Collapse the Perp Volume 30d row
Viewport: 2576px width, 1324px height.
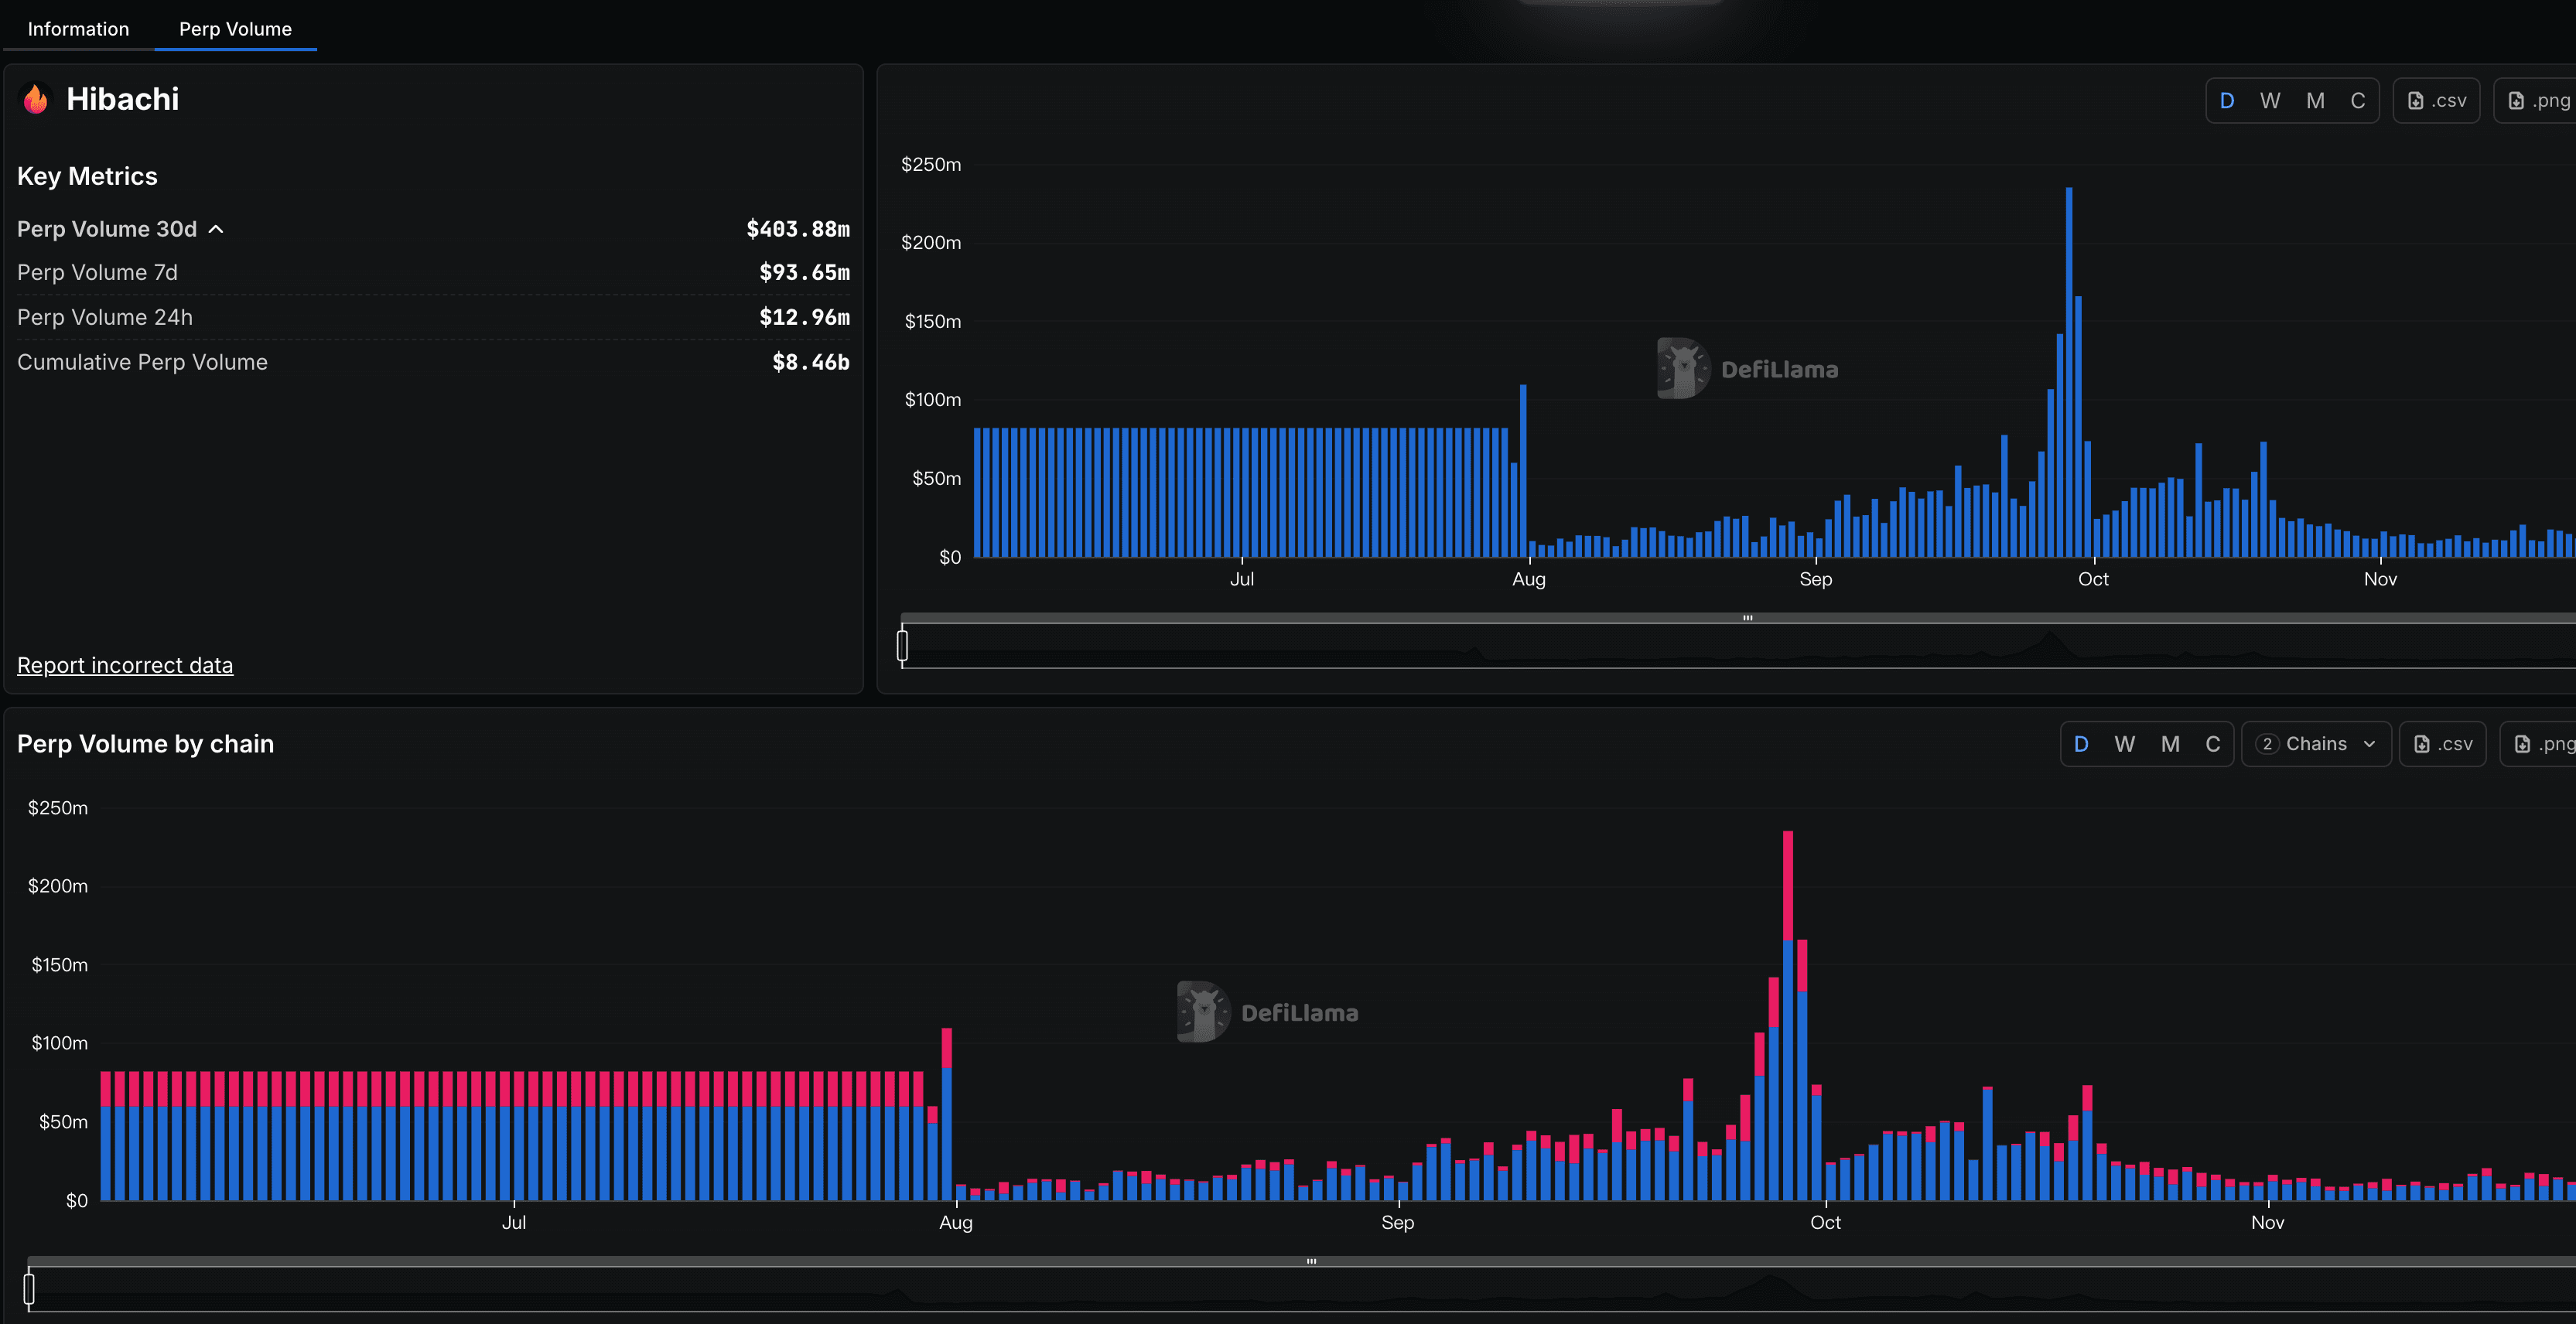coord(107,229)
